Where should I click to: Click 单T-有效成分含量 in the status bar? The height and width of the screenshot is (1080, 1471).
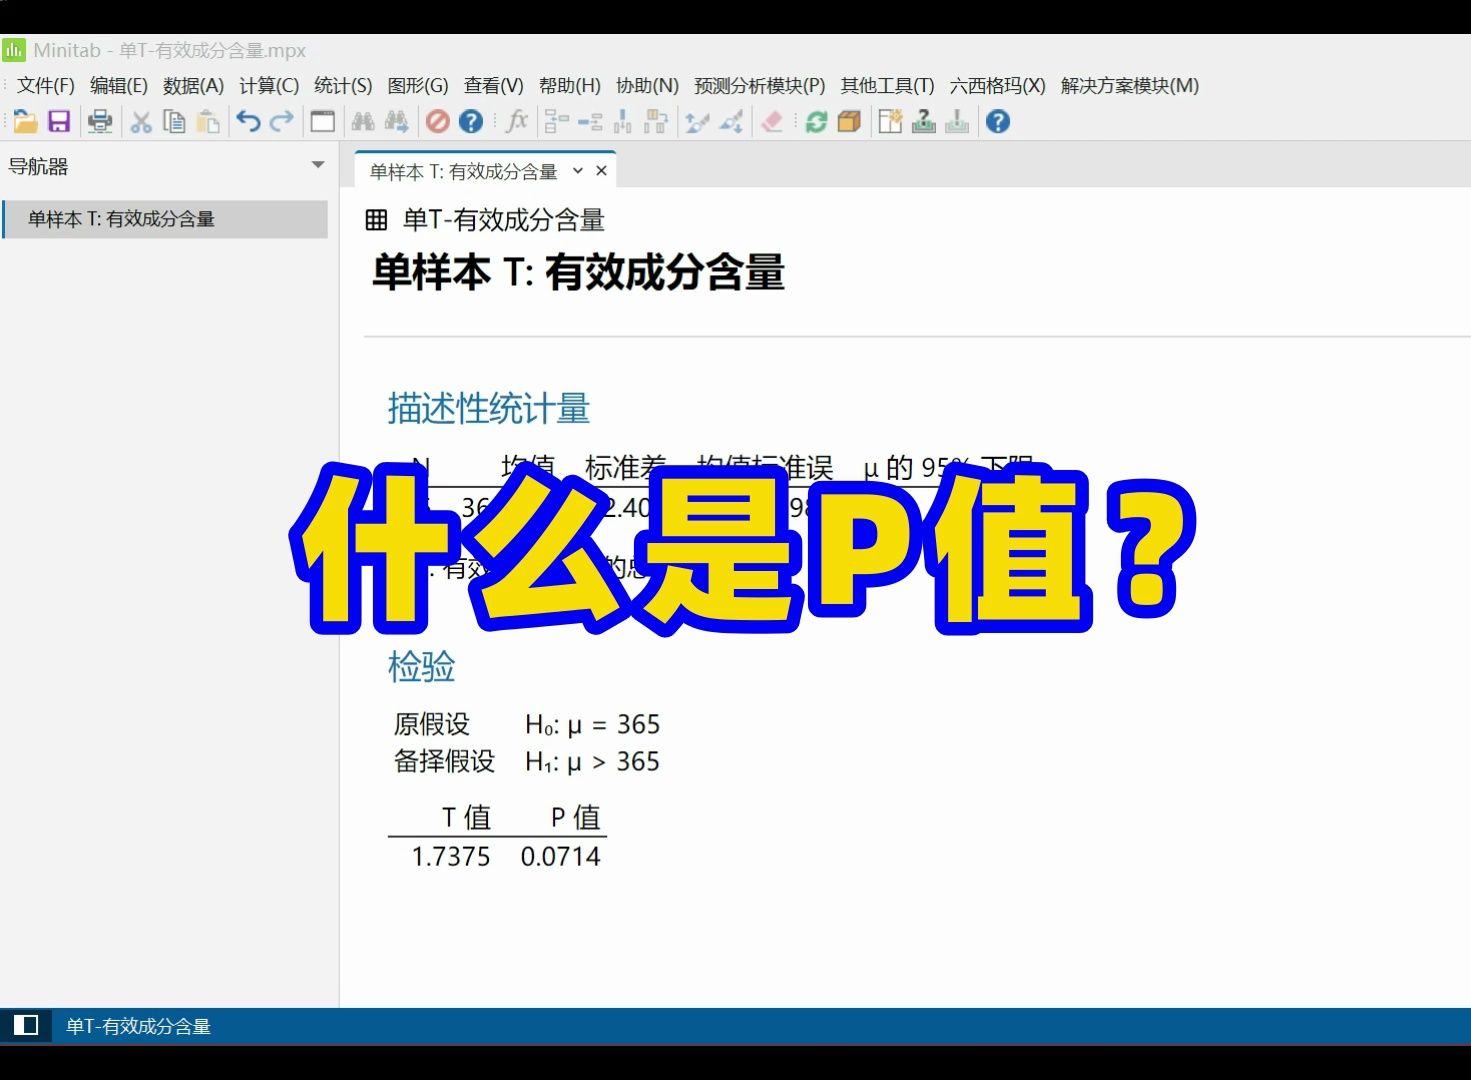(138, 1025)
